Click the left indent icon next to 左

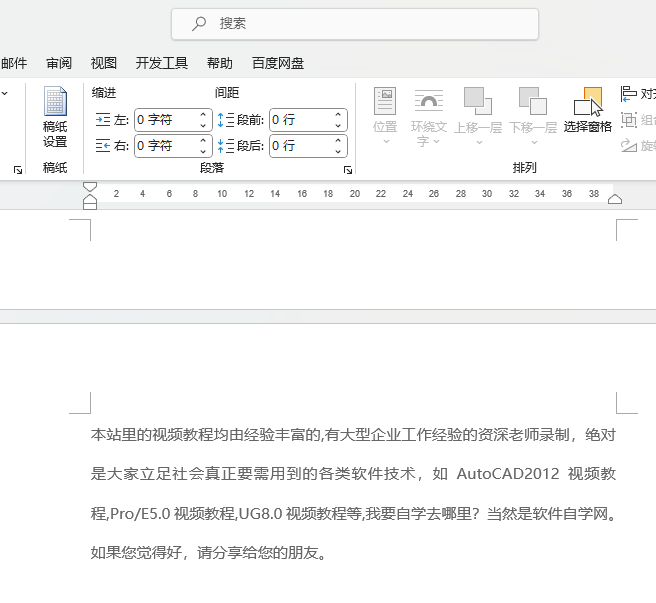coord(102,120)
